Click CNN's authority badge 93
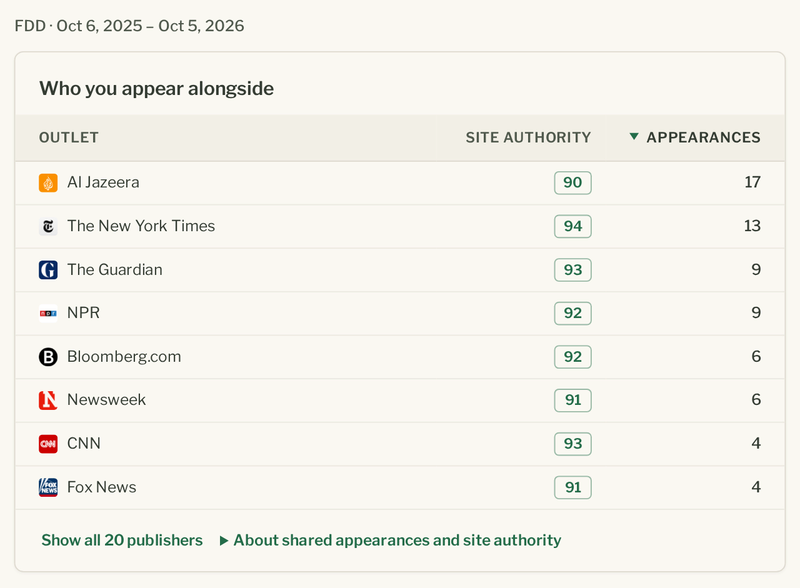 point(572,444)
